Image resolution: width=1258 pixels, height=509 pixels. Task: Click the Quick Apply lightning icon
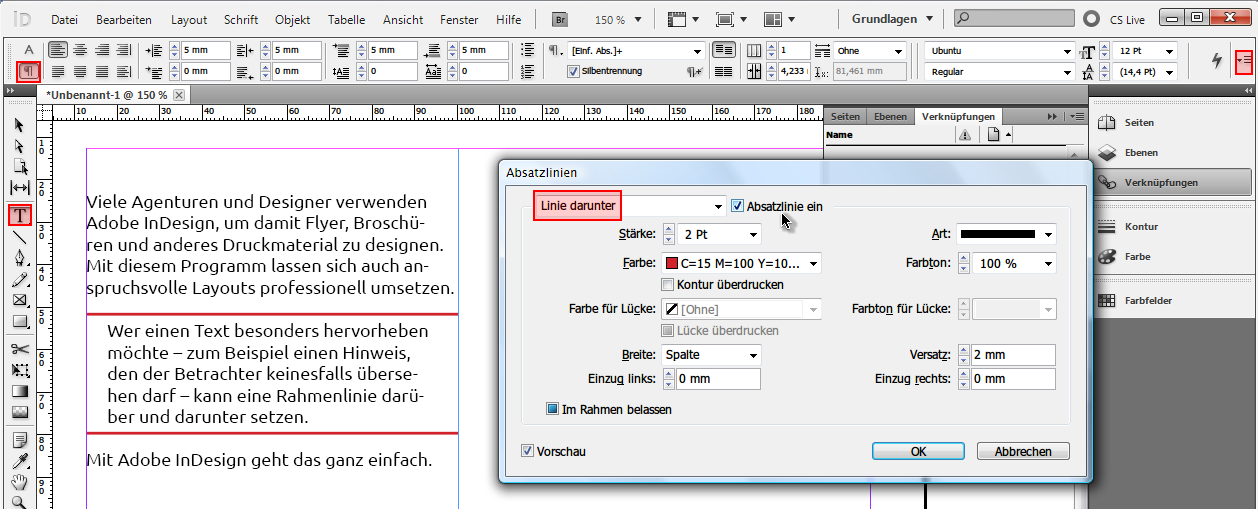(1216, 60)
